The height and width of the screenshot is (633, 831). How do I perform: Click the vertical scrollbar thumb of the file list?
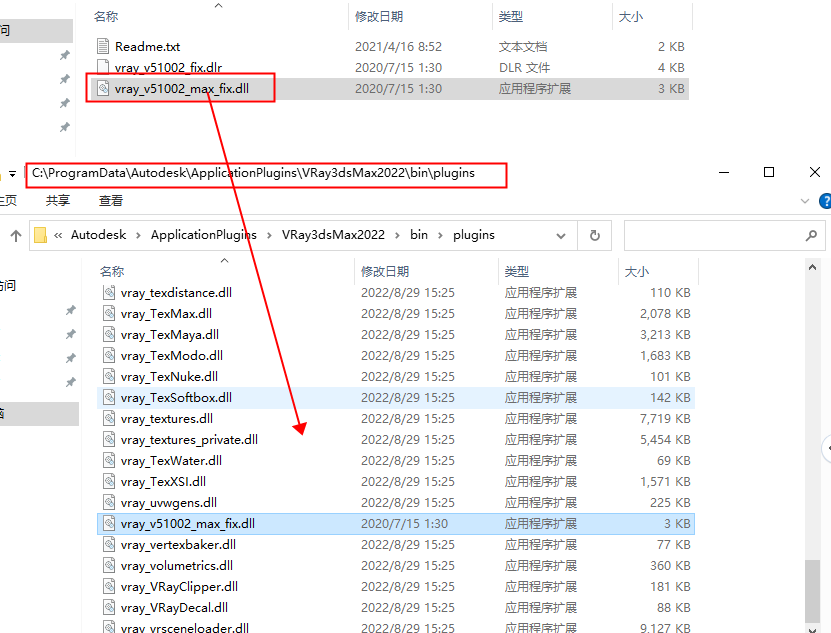coord(812,591)
